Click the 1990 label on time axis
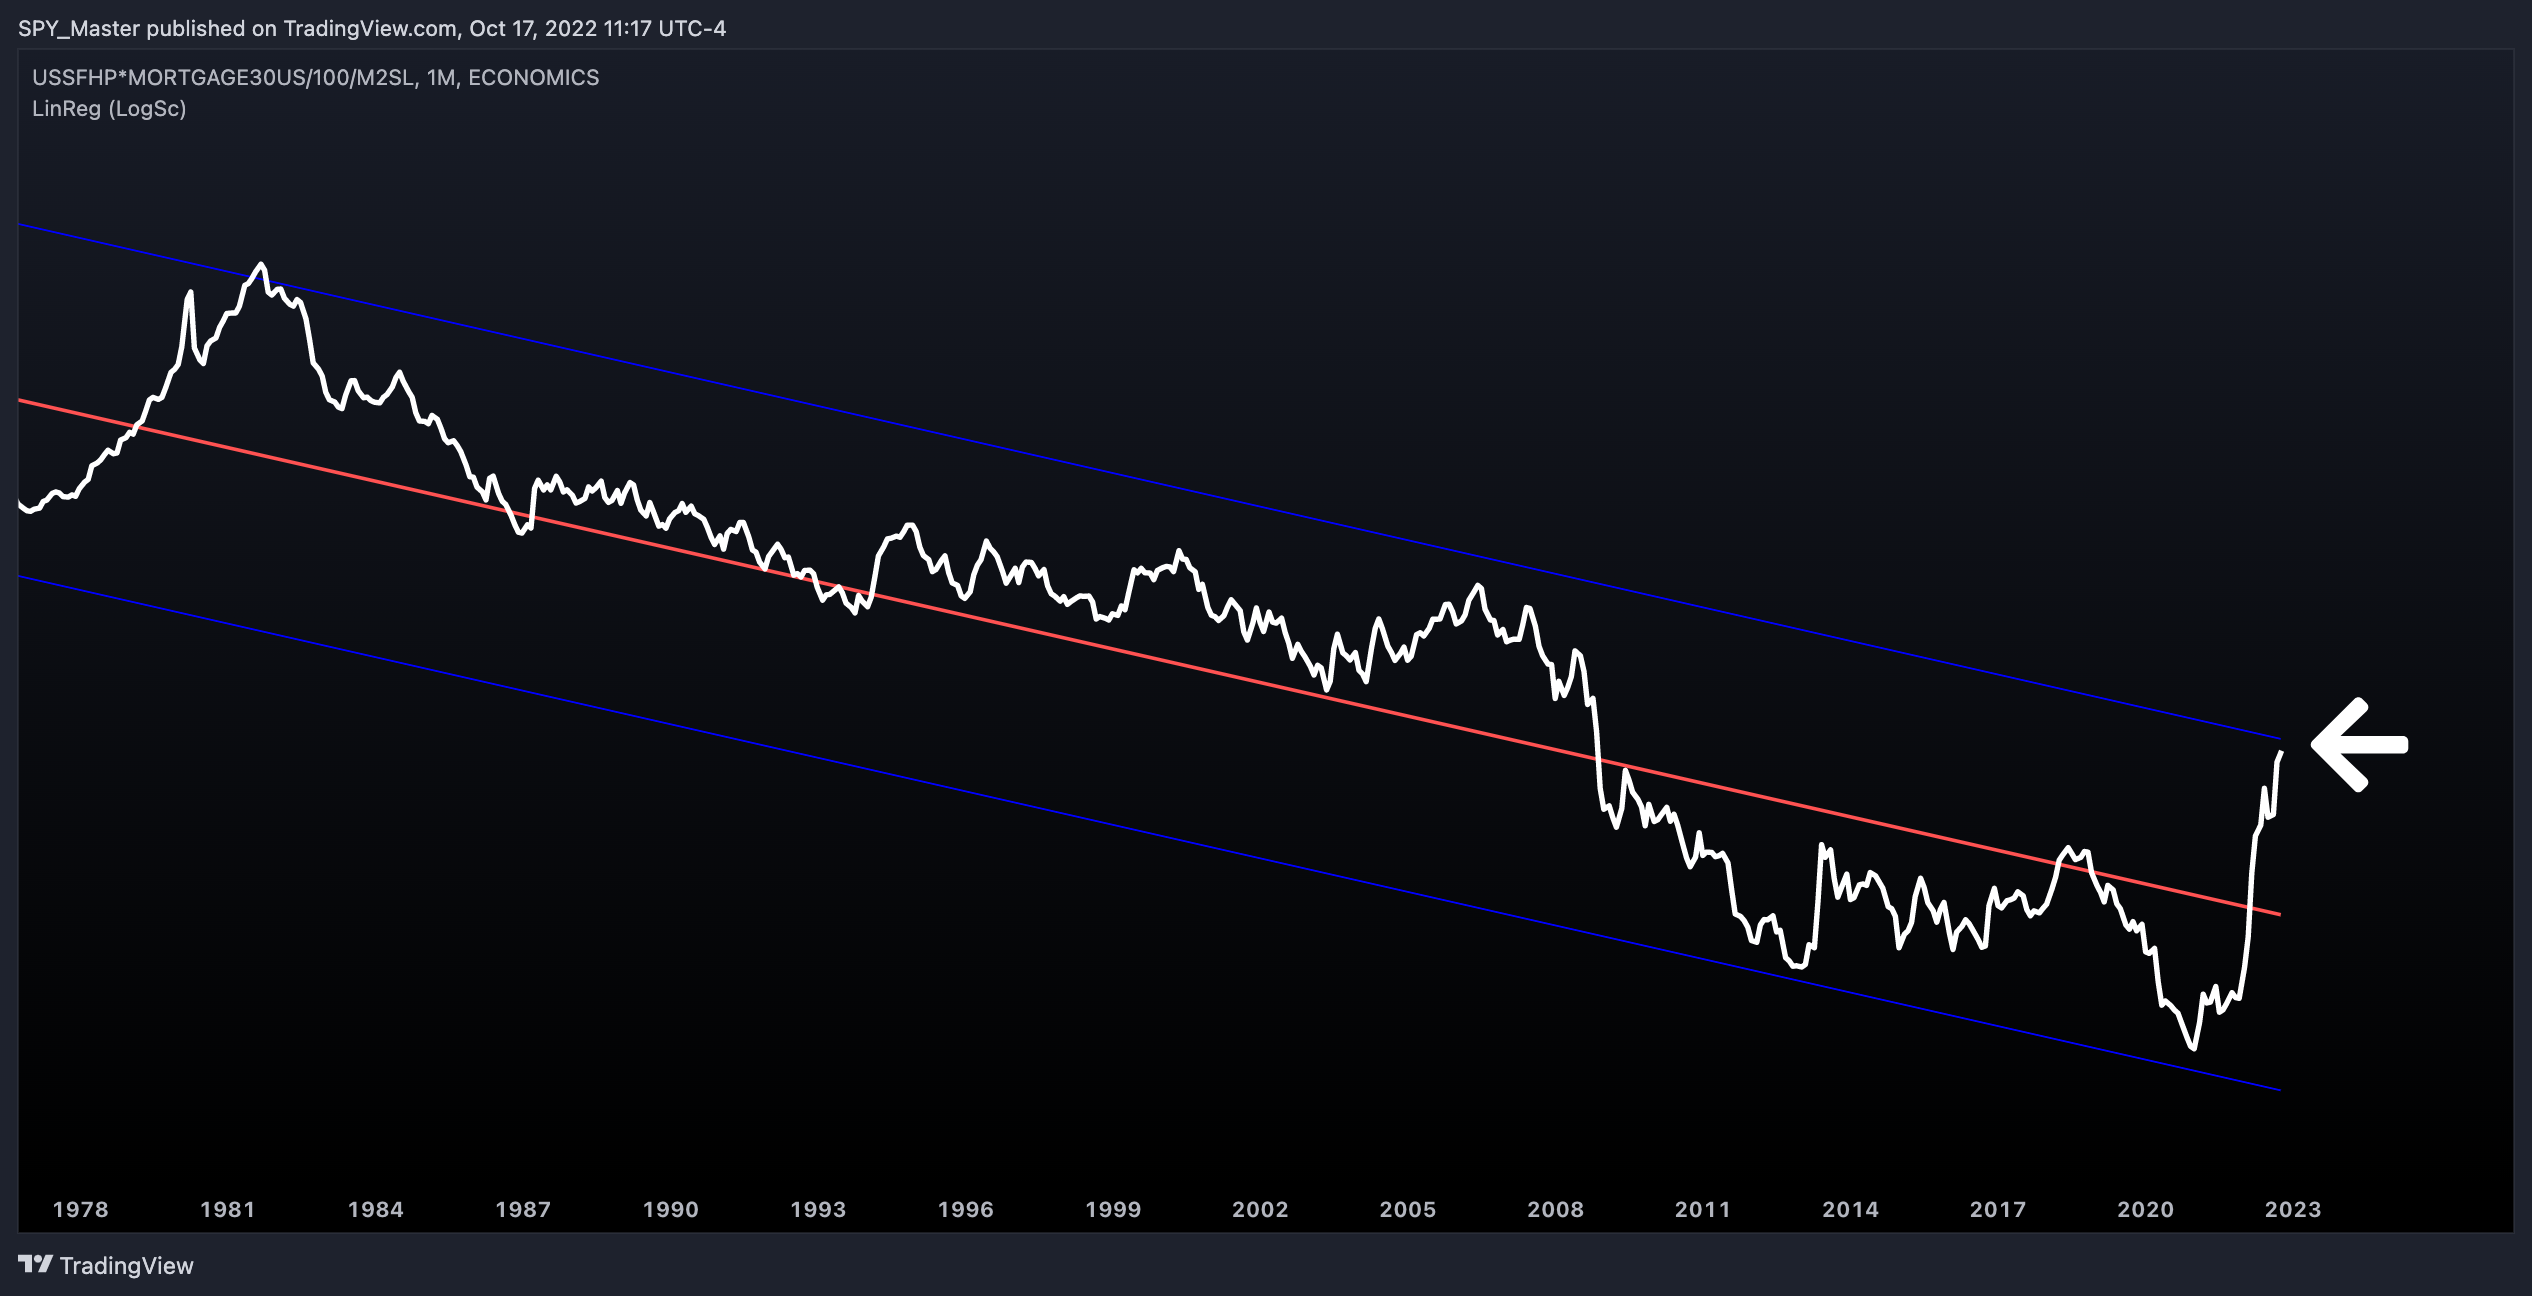 click(x=671, y=1210)
